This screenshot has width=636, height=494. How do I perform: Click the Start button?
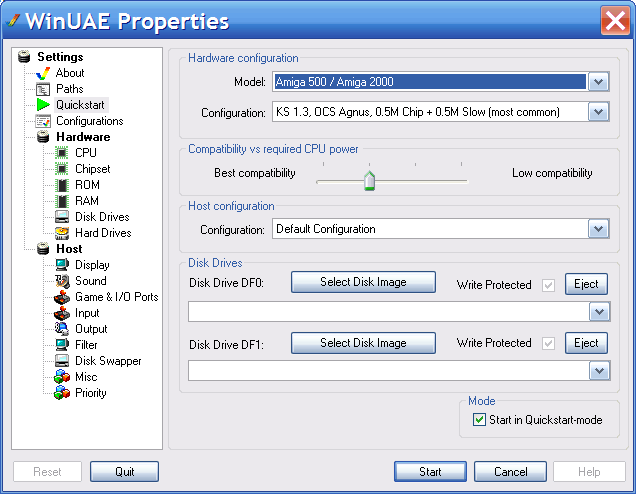pos(430,472)
